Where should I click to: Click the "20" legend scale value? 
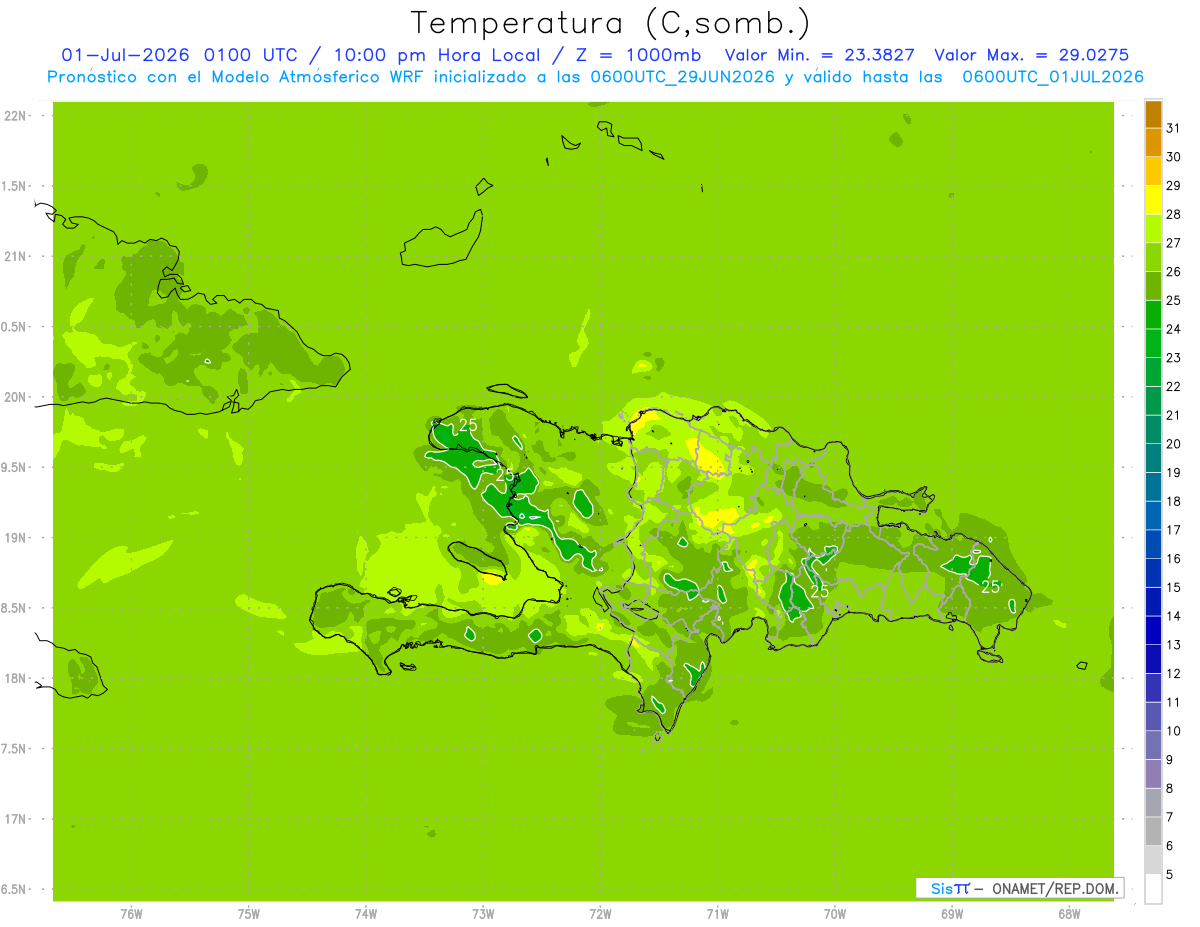pyautogui.click(x=1173, y=444)
